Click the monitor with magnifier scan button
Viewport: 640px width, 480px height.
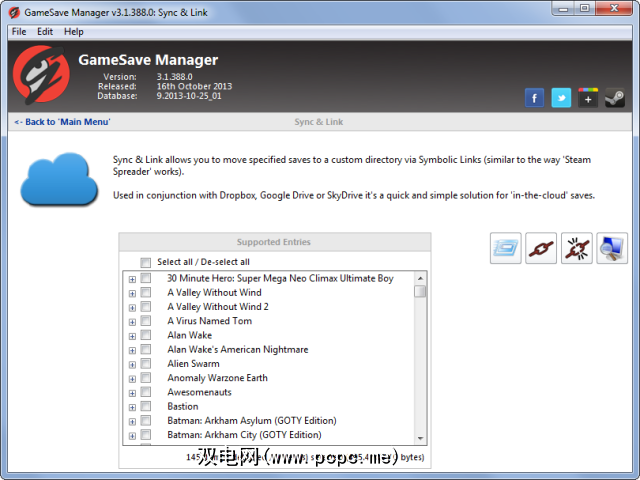tap(612, 248)
